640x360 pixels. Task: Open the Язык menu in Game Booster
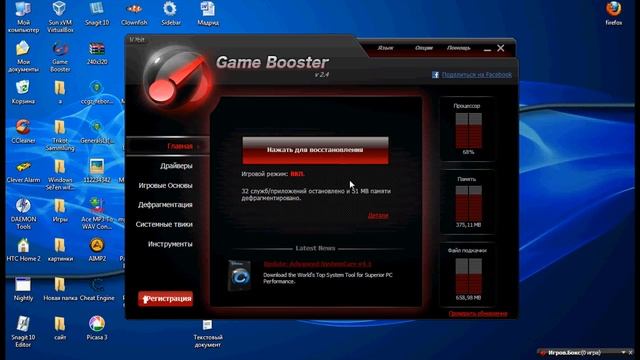385,48
